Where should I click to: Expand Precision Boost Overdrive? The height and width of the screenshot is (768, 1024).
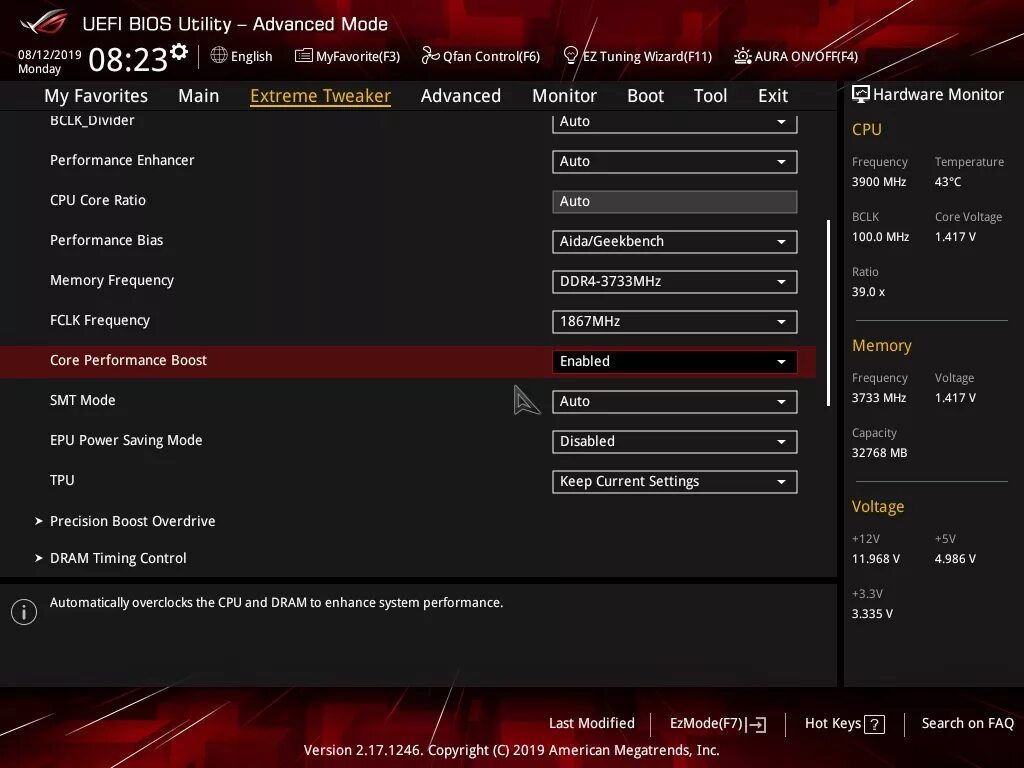[x=132, y=521]
